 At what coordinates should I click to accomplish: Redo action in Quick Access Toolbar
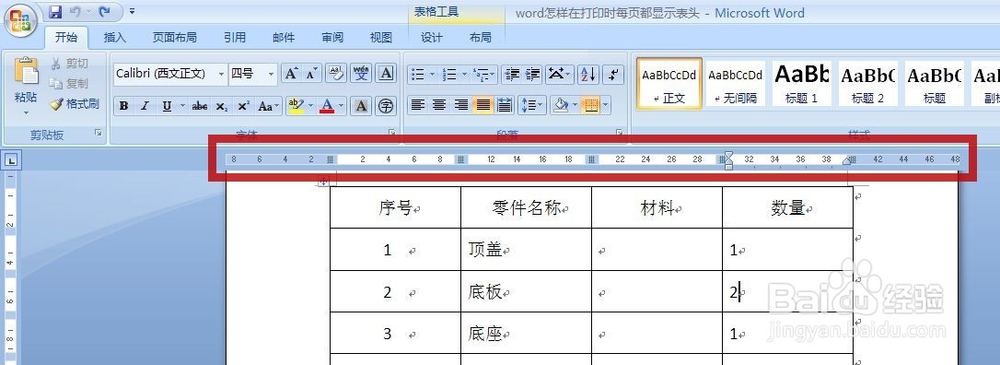point(105,11)
